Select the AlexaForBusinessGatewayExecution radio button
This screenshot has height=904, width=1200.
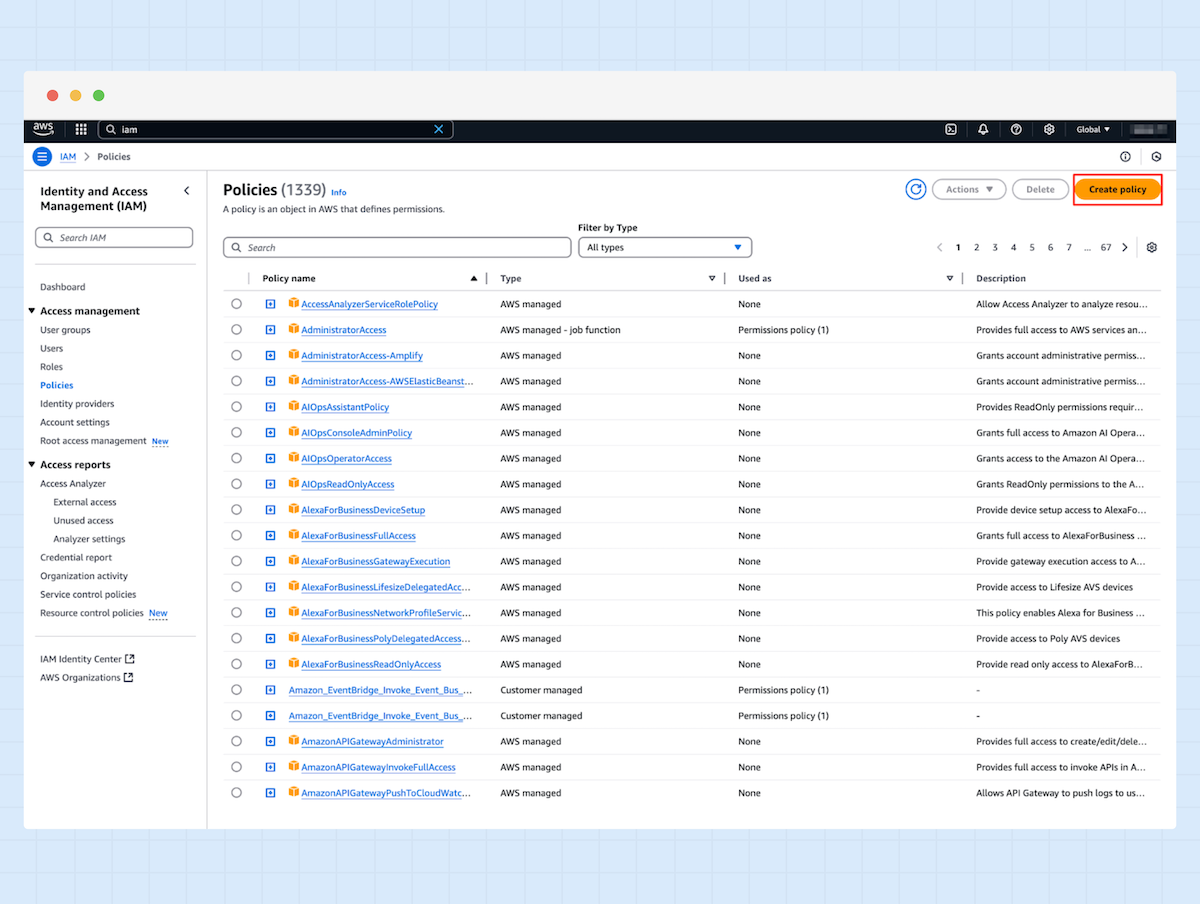236,561
